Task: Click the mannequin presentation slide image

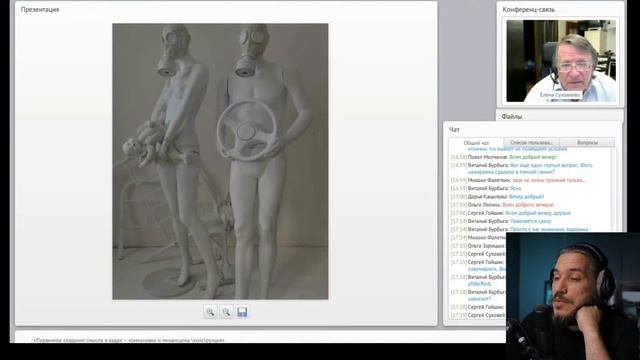Action: click(220, 162)
